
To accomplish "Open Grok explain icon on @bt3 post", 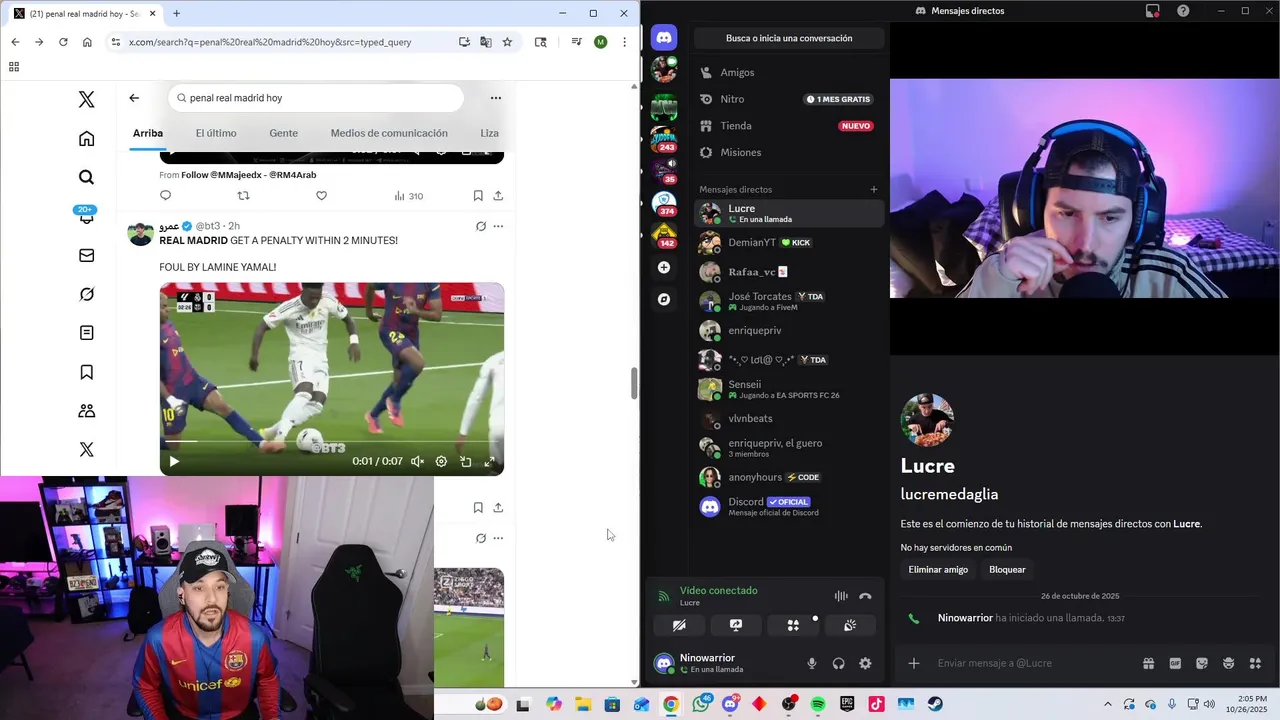I will (x=481, y=226).
